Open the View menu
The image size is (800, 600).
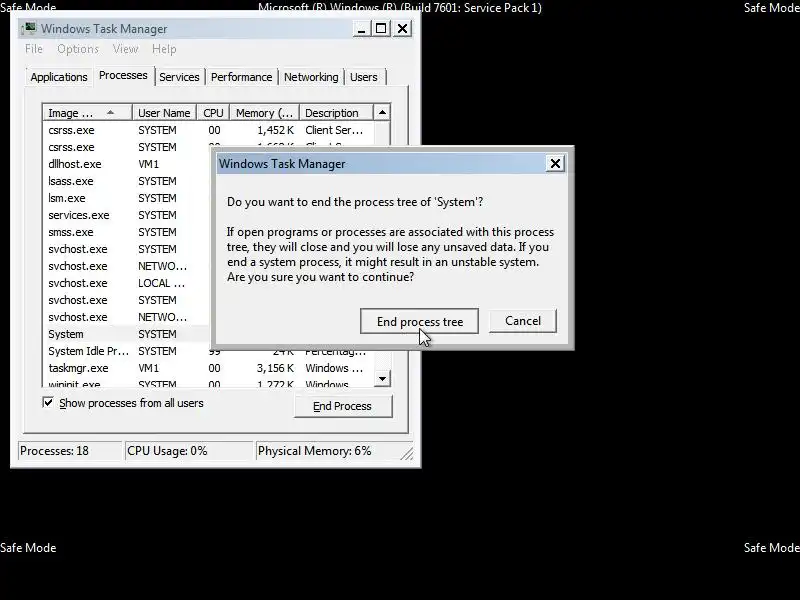[125, 49]
